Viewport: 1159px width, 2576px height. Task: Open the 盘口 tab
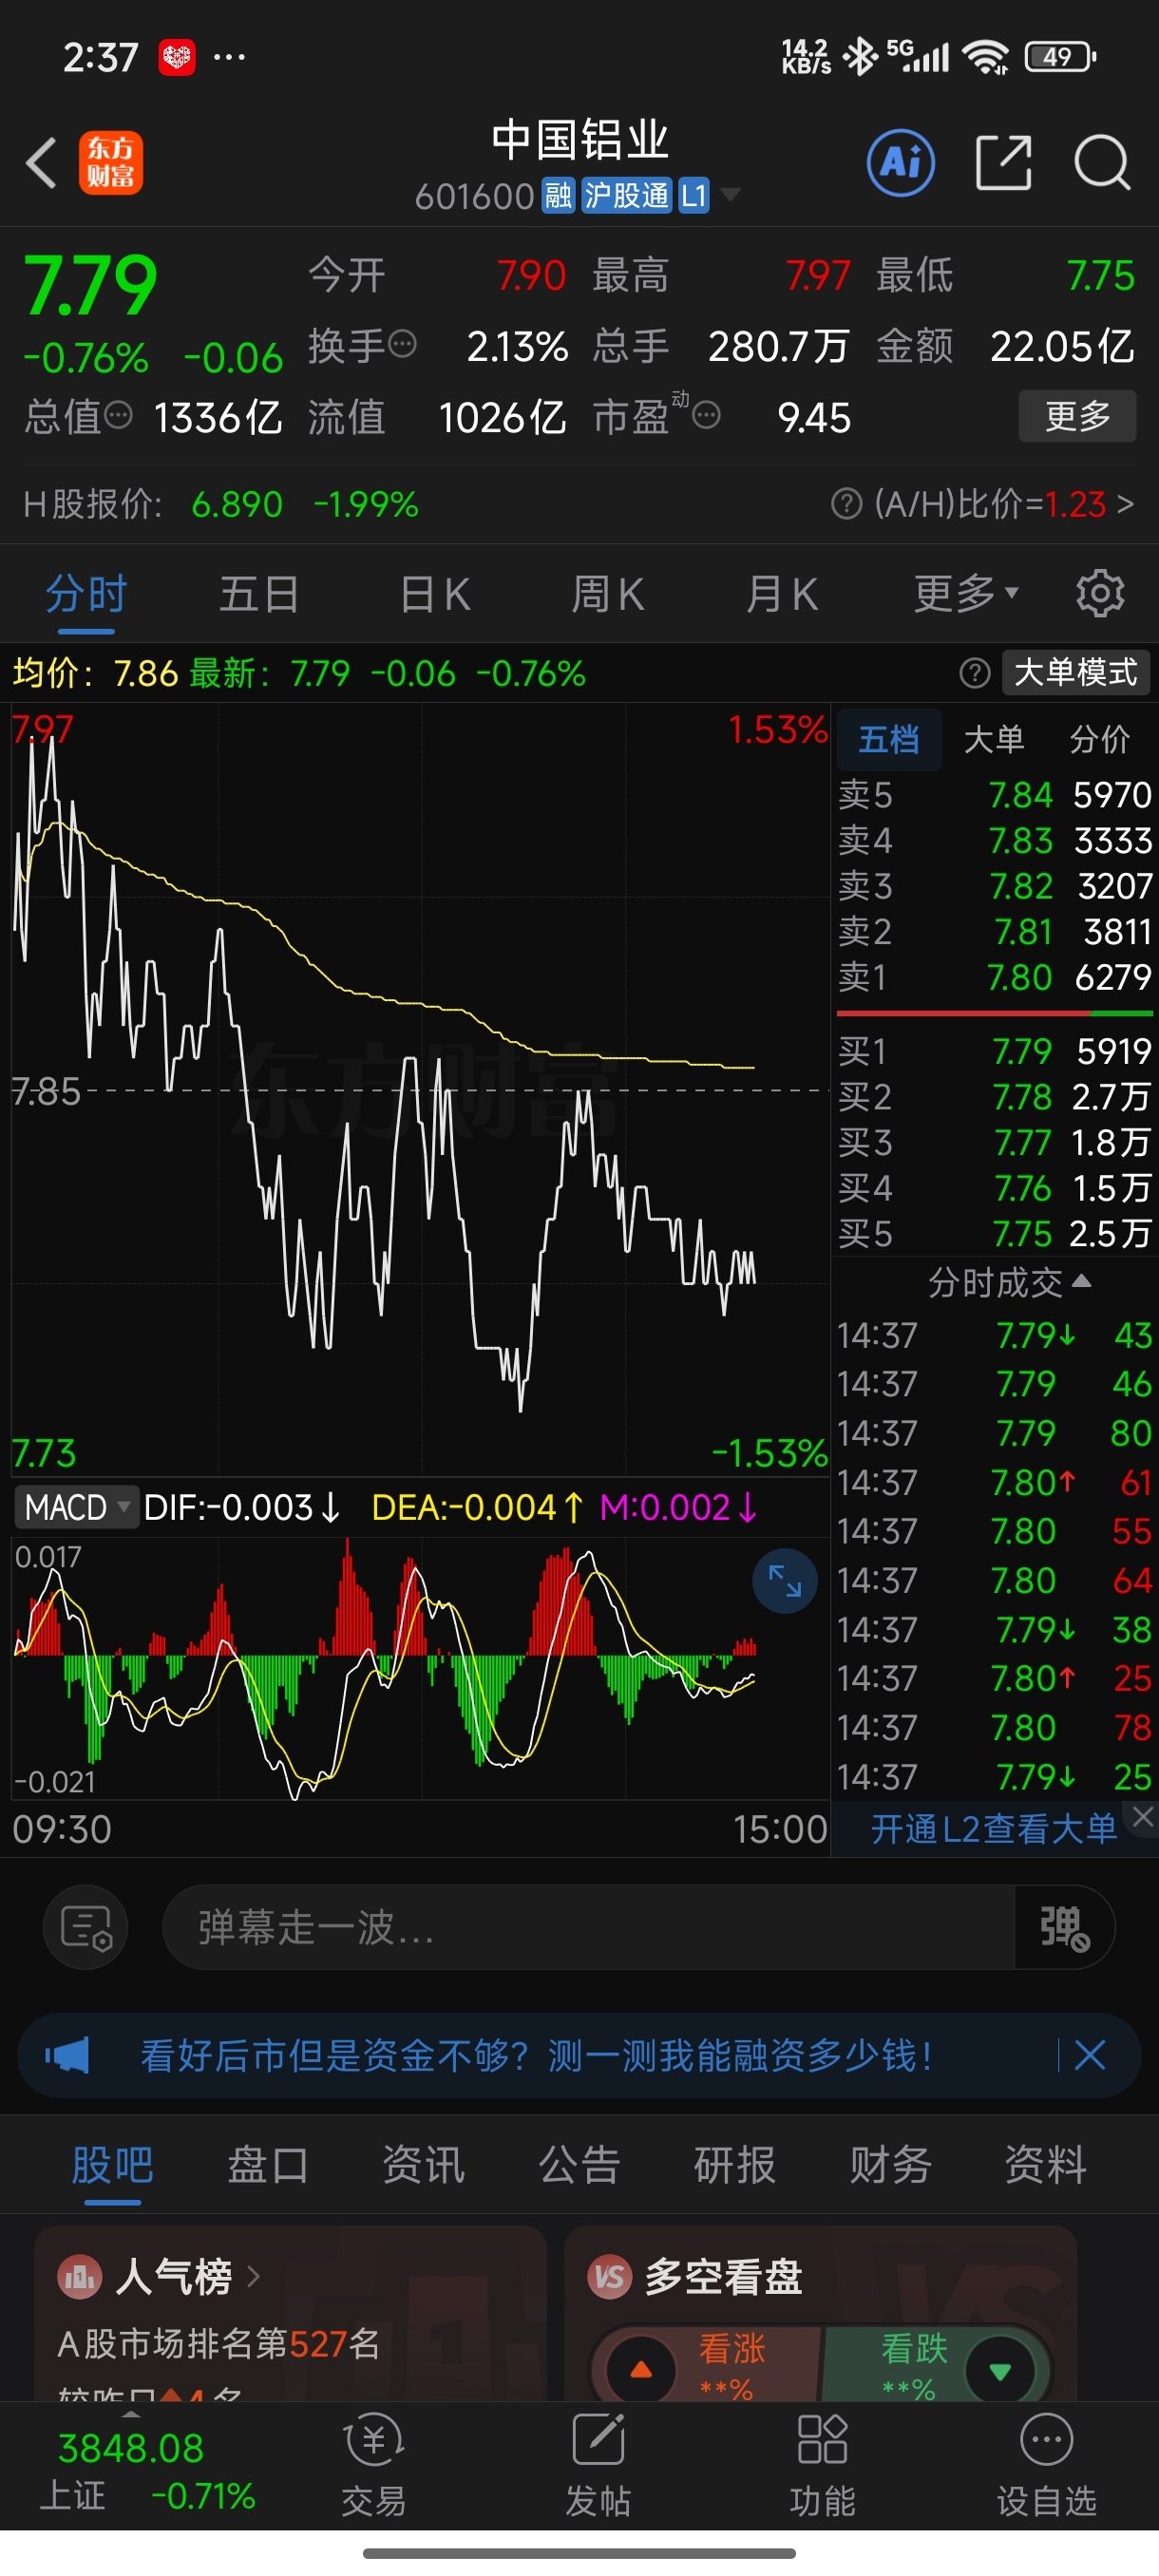point(268,2166)
